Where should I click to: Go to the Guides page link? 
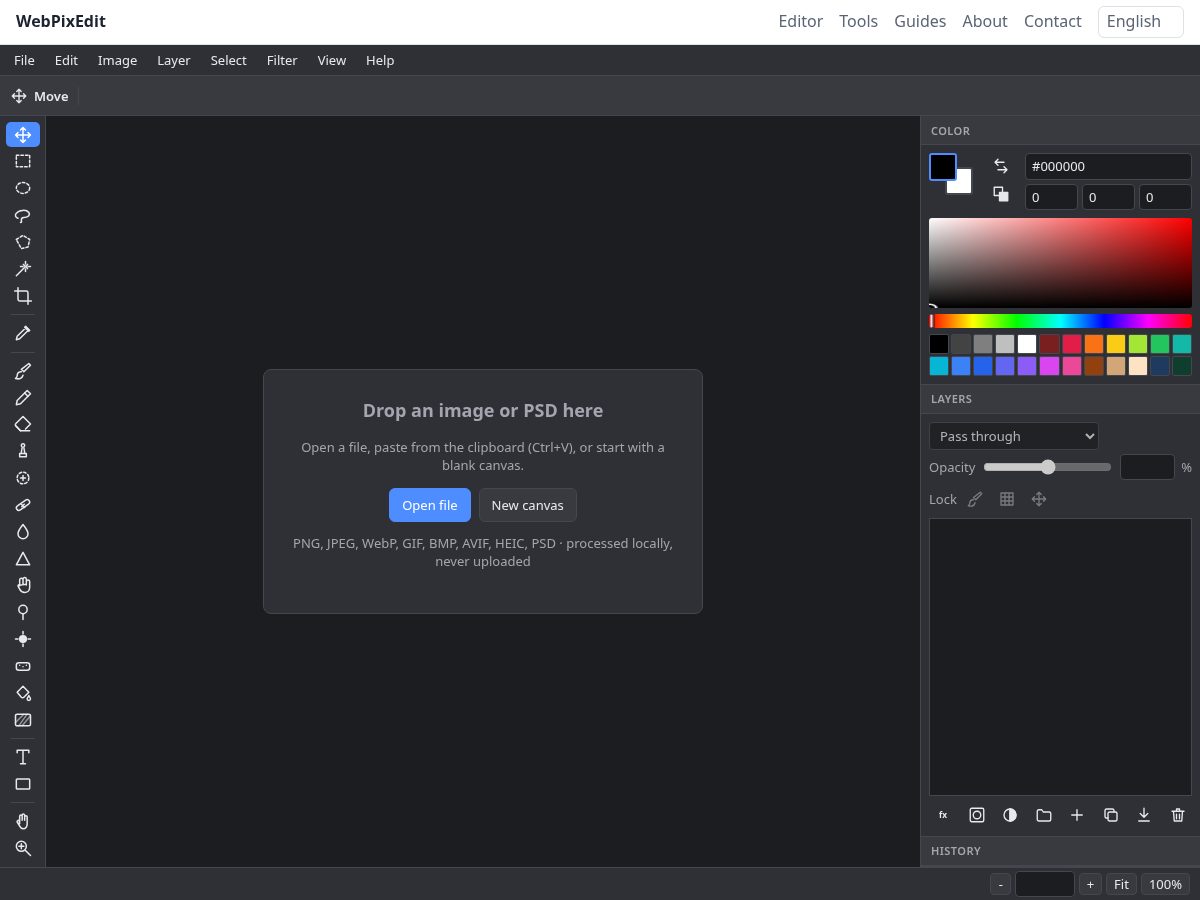[920, 21]
